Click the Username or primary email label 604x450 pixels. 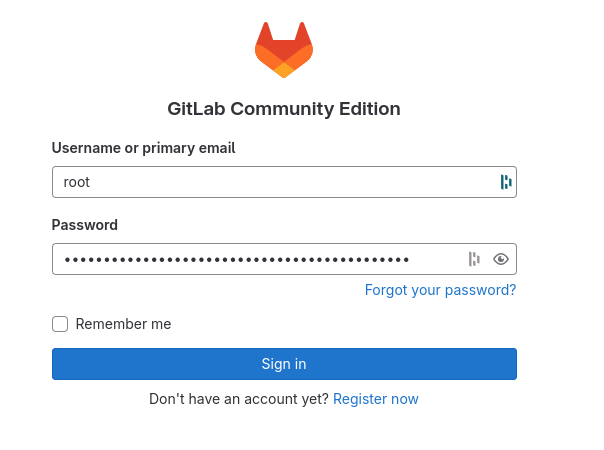pos(143,148)
